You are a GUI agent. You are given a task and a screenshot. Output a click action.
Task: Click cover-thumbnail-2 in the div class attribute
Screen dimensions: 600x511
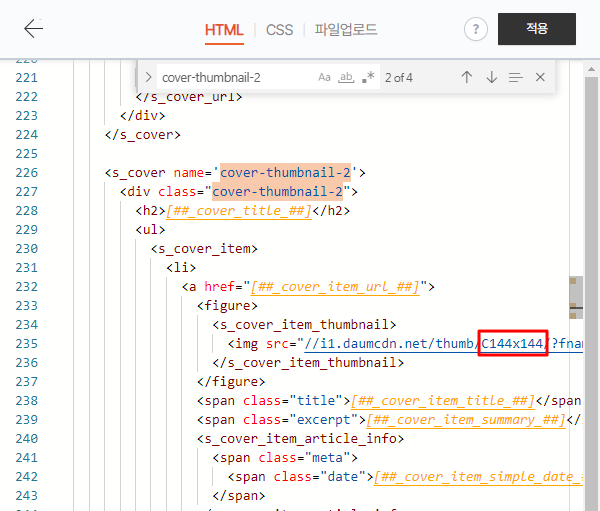277,191
